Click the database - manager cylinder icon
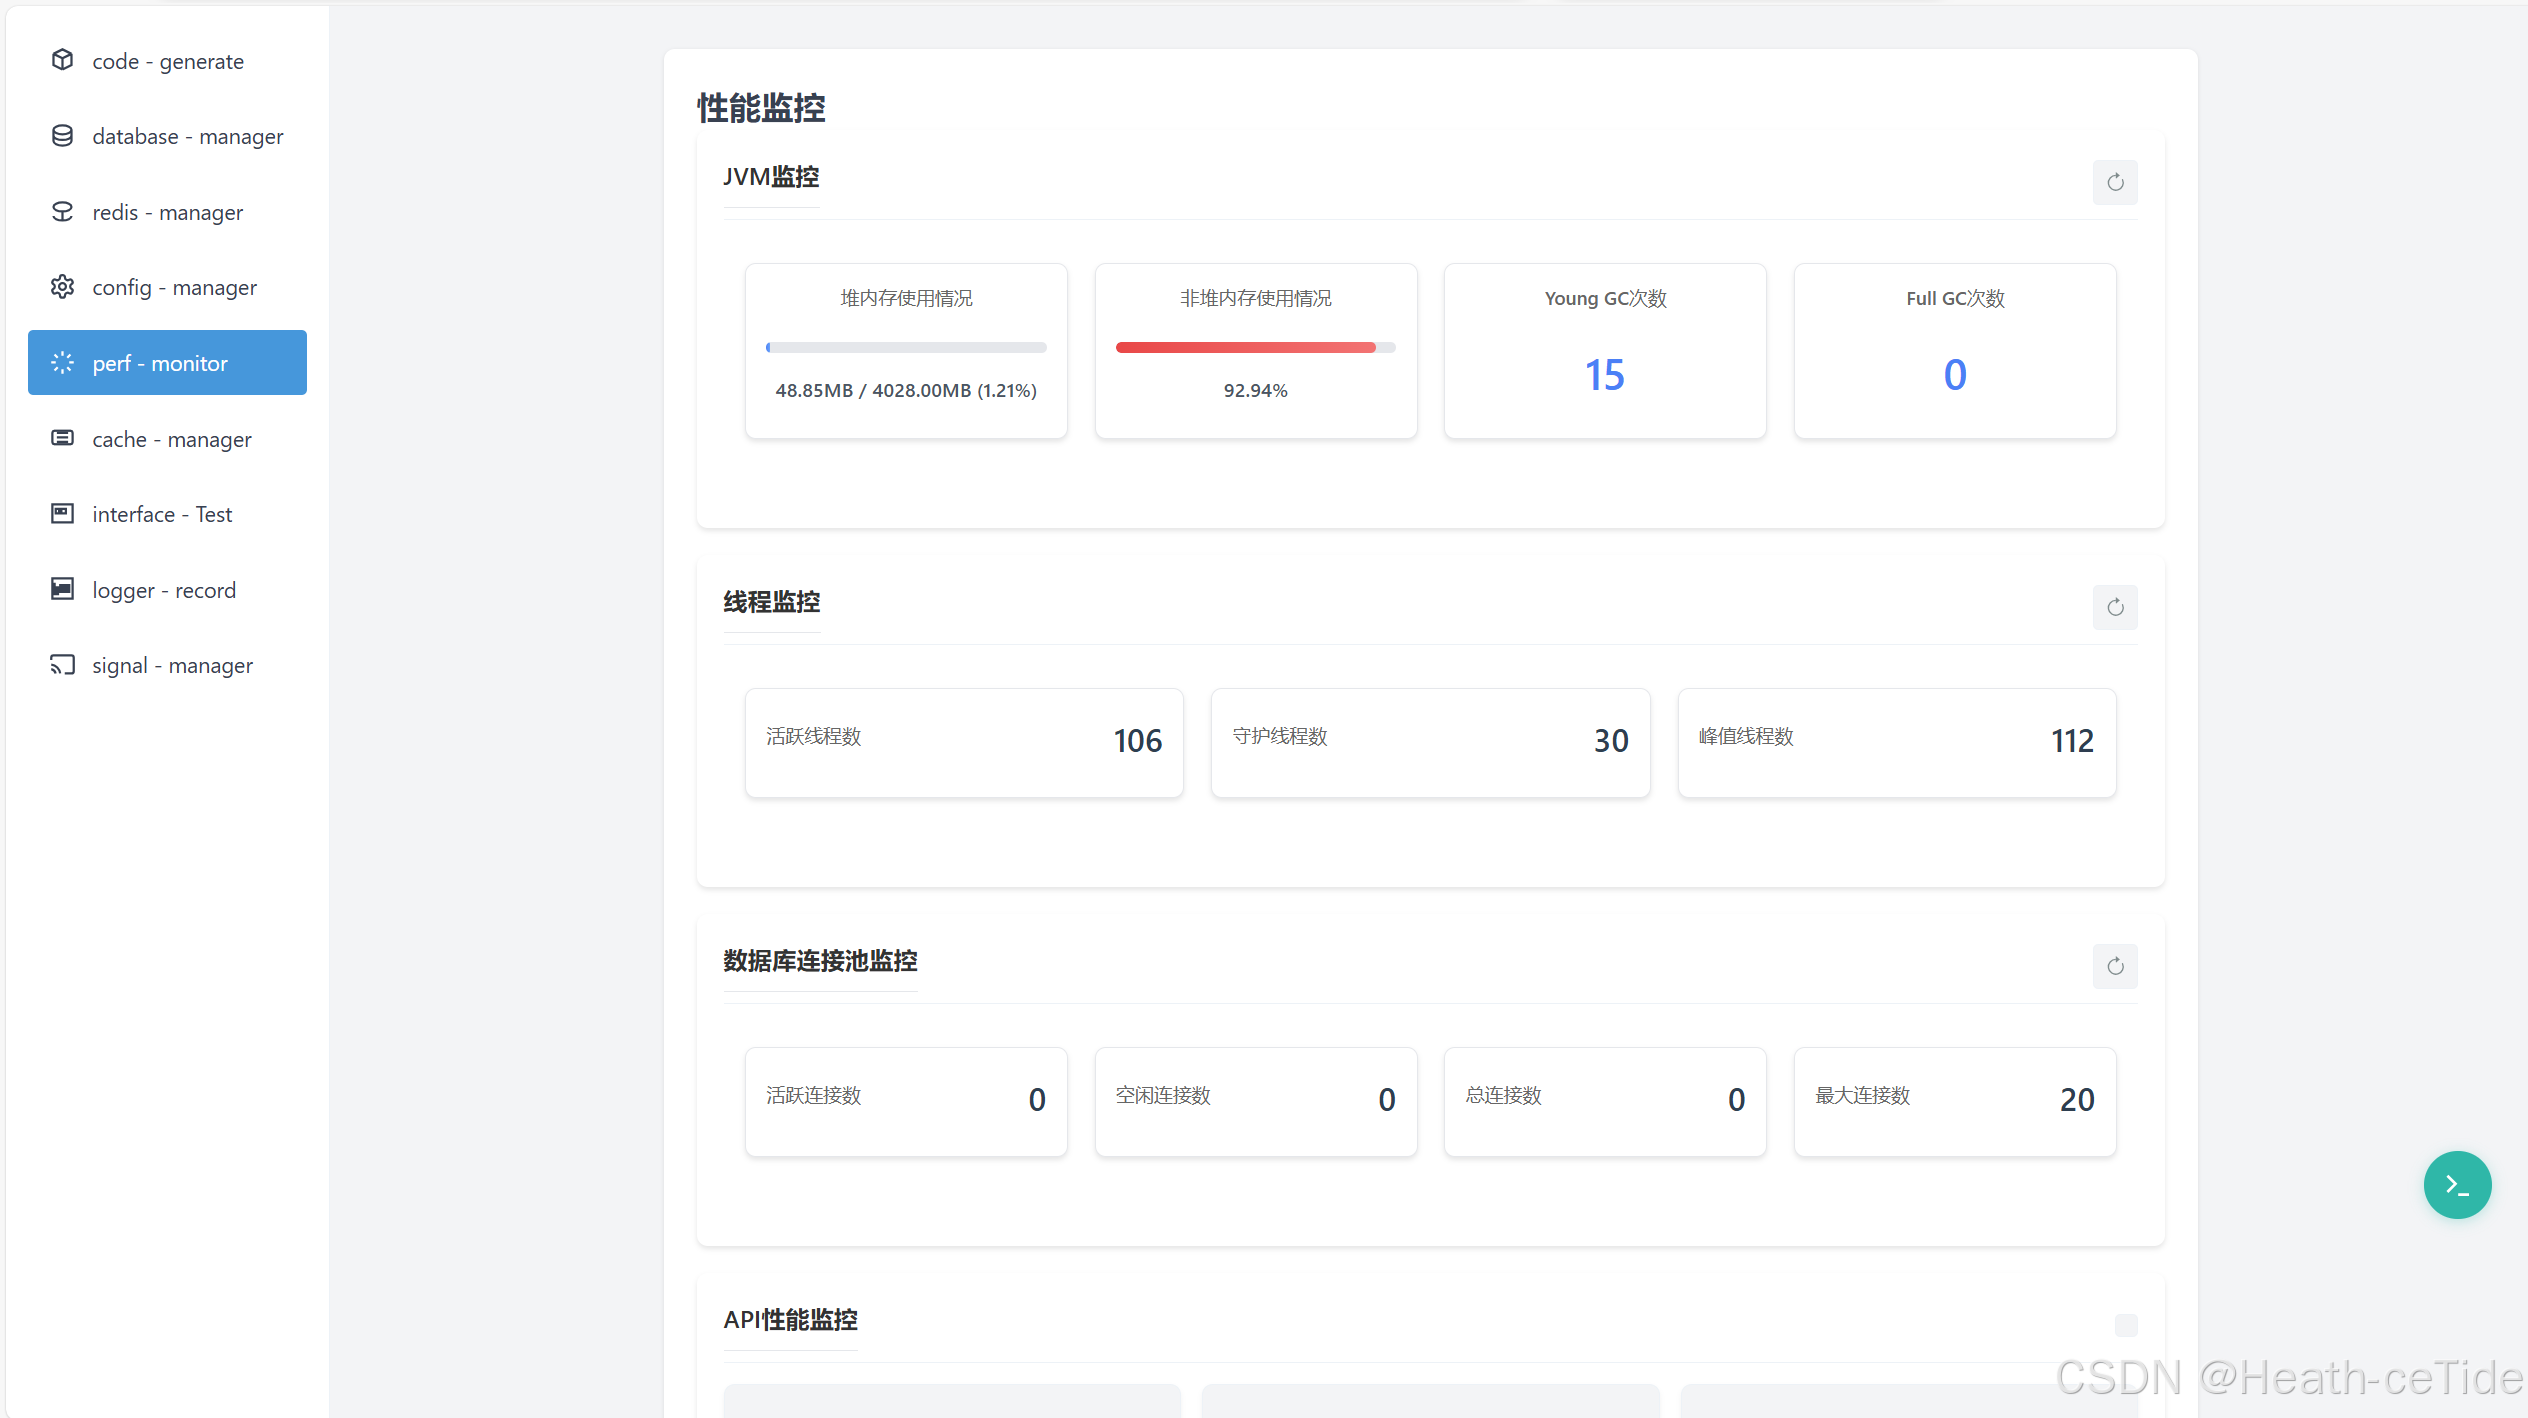The image size is (2528, 1418). click(62, 136)
